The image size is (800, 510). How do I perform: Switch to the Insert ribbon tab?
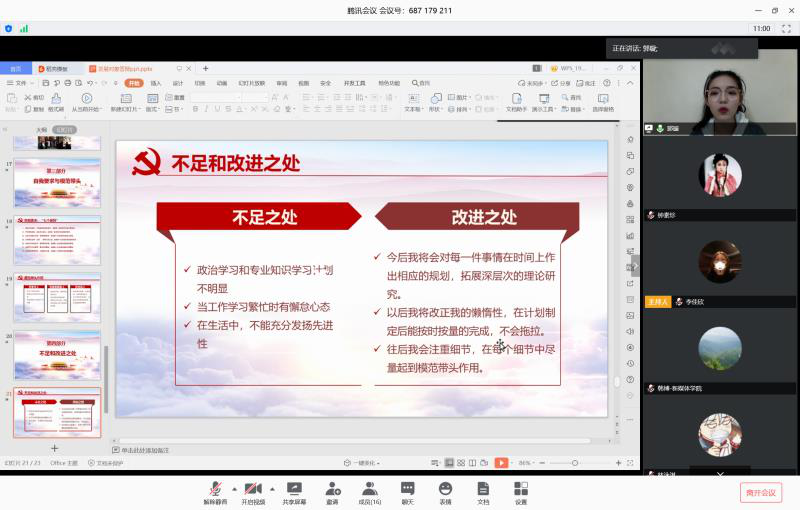click(156, 83)
